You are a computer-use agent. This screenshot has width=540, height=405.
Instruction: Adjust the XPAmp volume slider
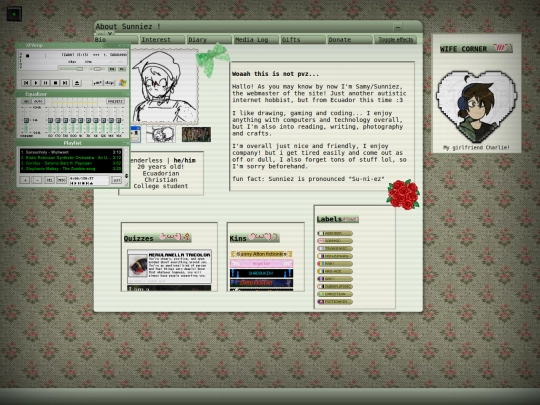tap(72, 69)
